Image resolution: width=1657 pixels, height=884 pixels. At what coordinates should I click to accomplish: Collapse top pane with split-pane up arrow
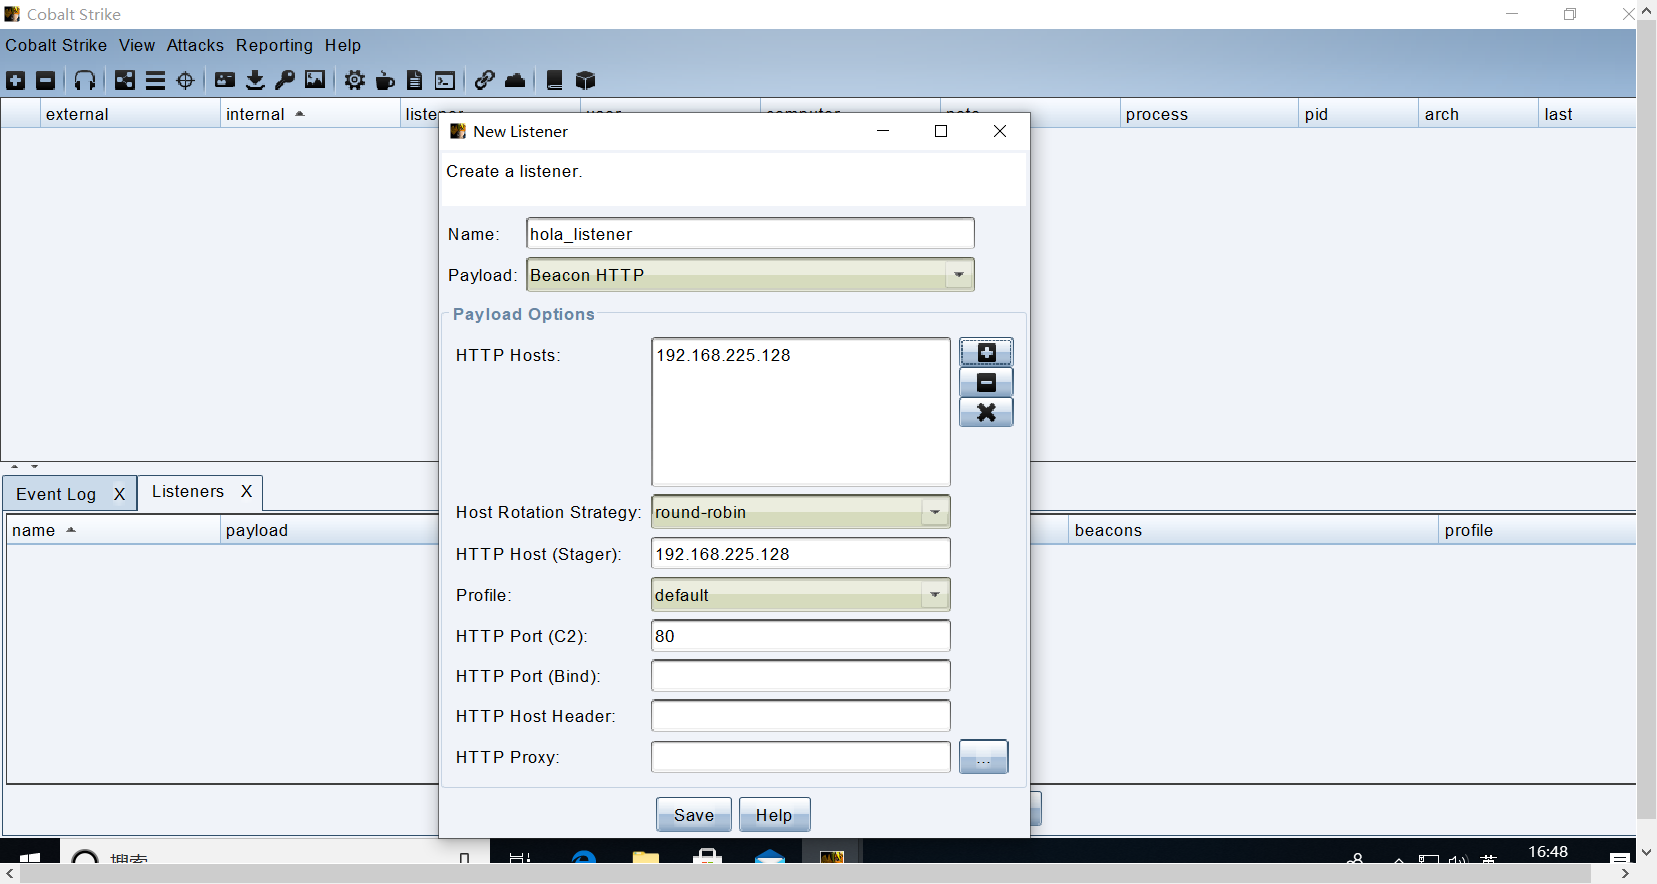click(x=15, y=467)
